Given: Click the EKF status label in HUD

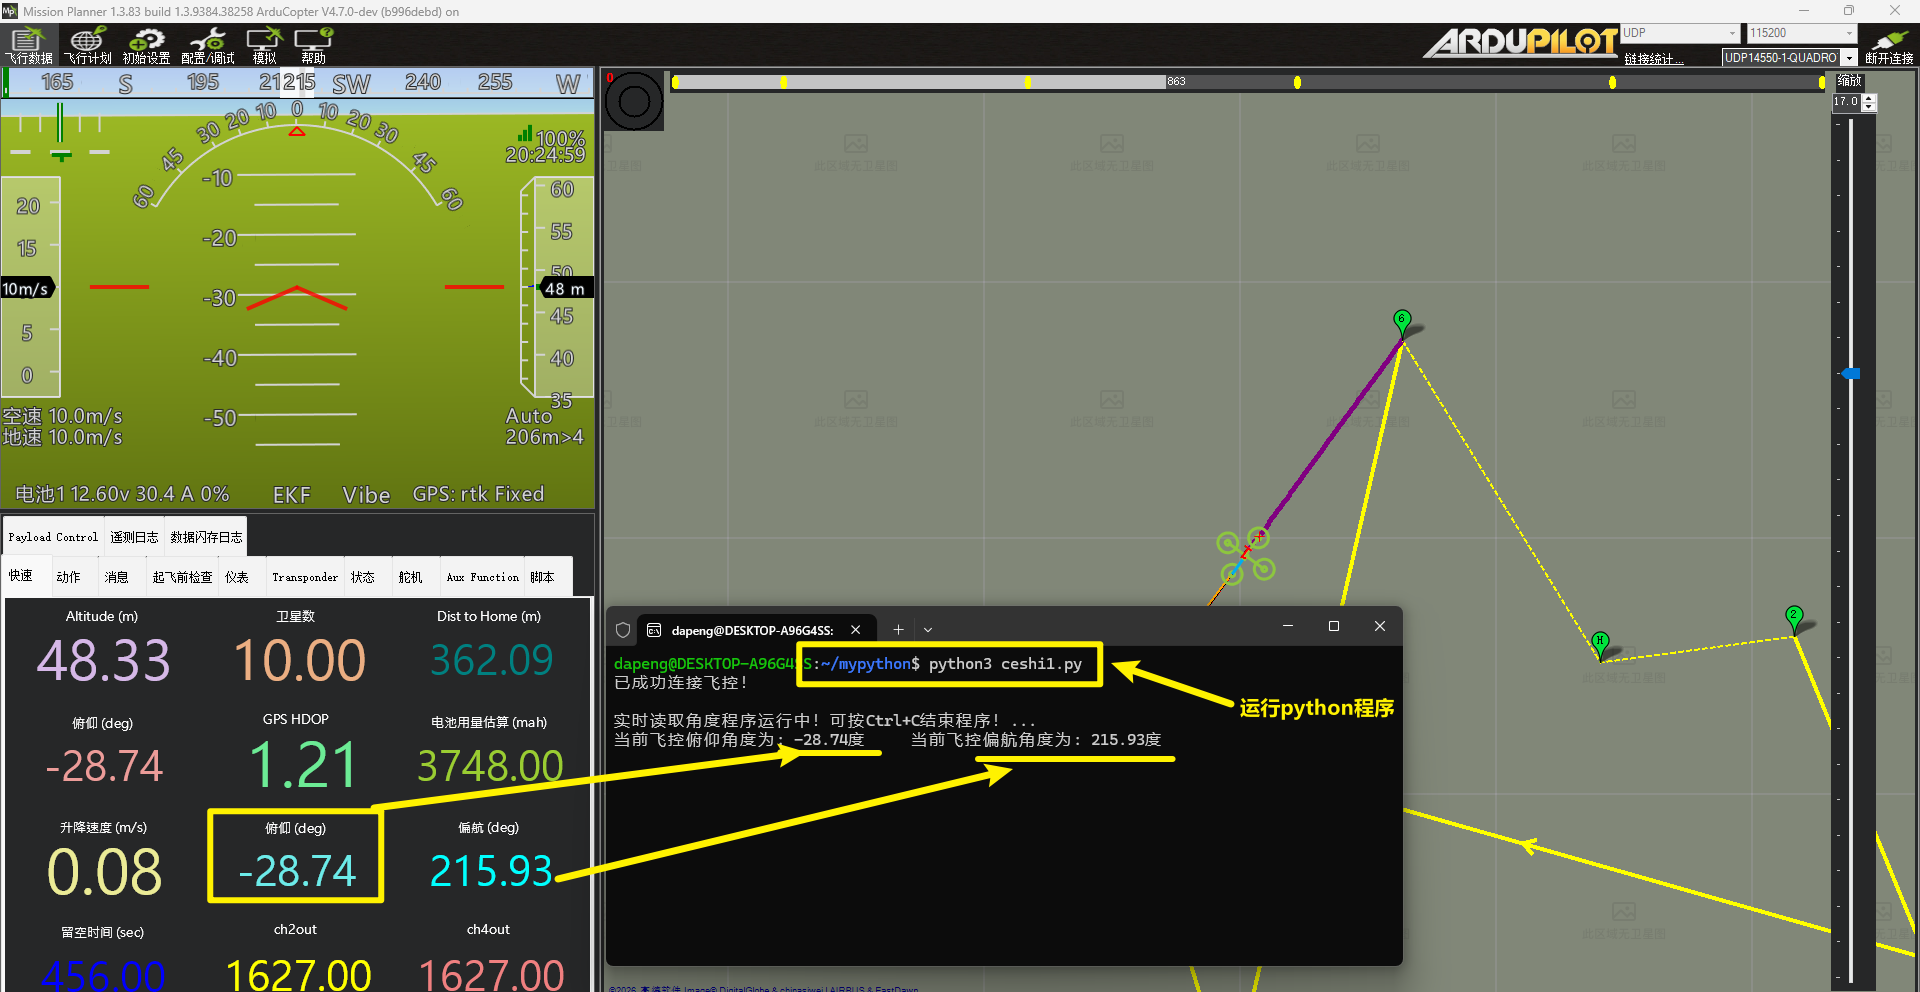Looking at the screenshot, I should click(x=291, y=495).
